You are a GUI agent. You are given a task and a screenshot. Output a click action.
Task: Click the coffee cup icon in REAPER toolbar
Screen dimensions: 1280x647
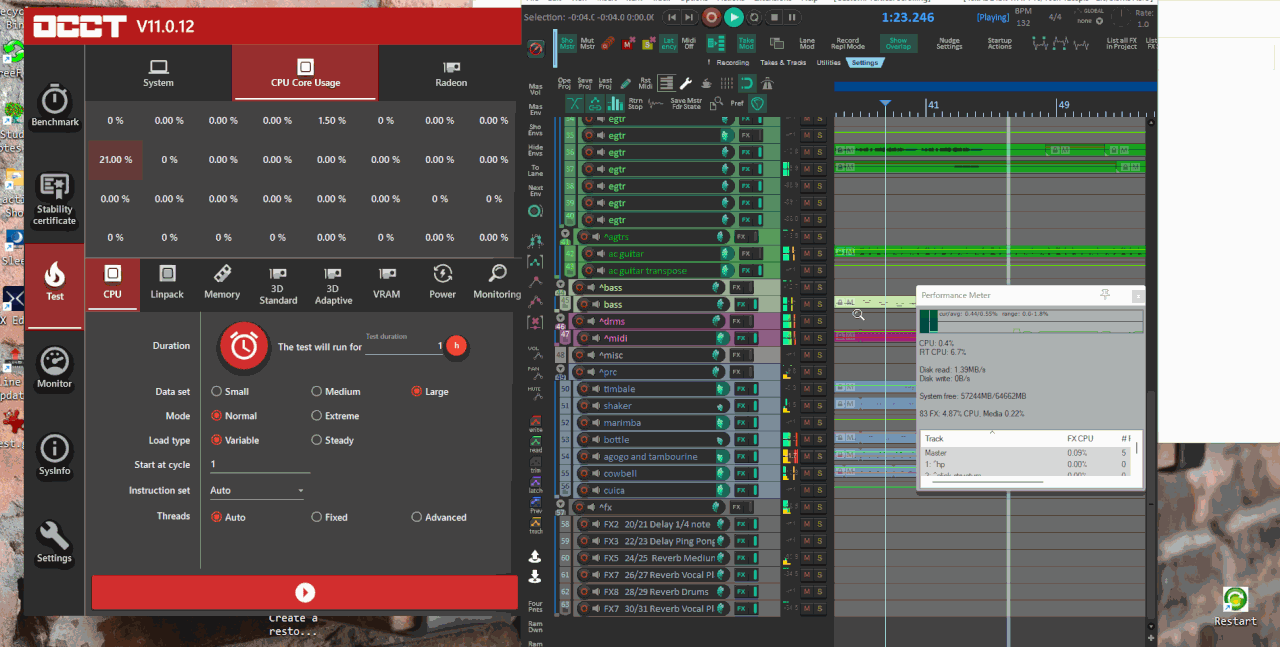coord(706,83)
